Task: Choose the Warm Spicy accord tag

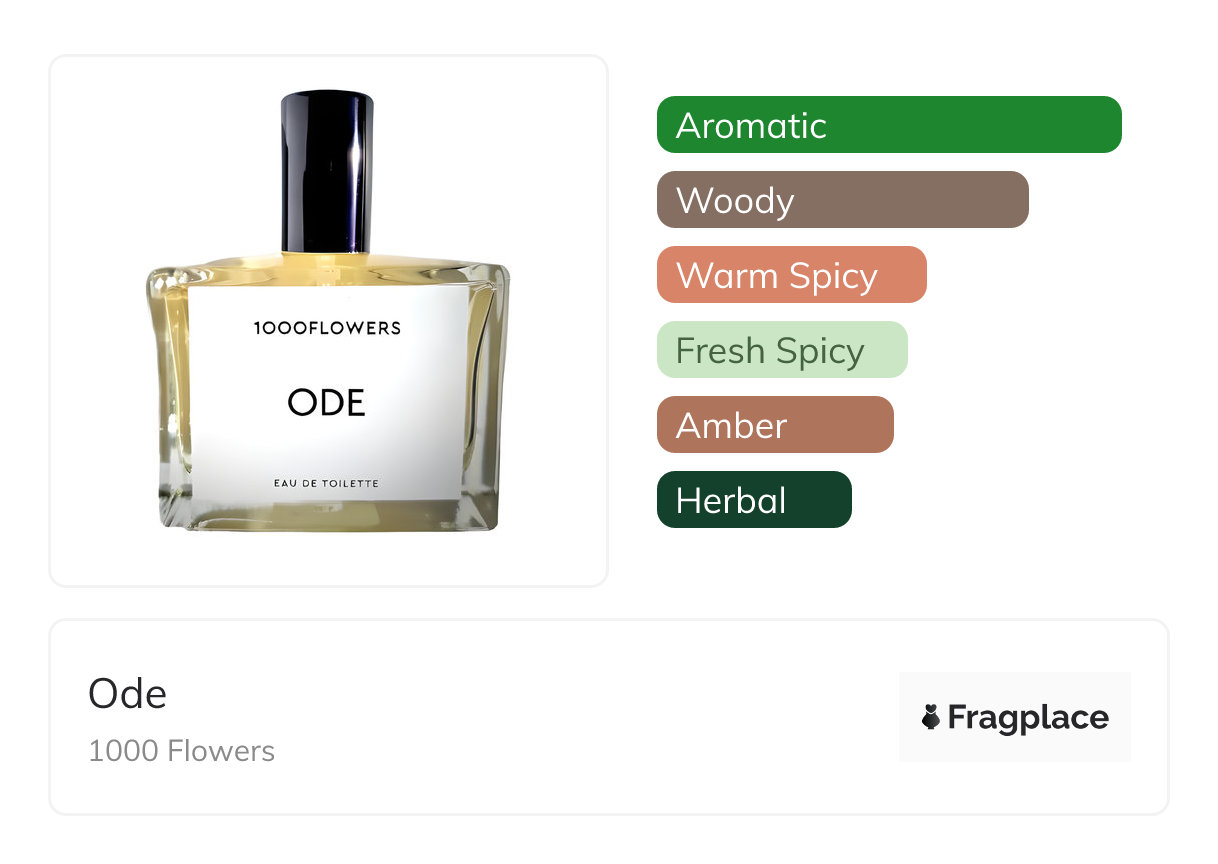Action: [x=792, y=275]
